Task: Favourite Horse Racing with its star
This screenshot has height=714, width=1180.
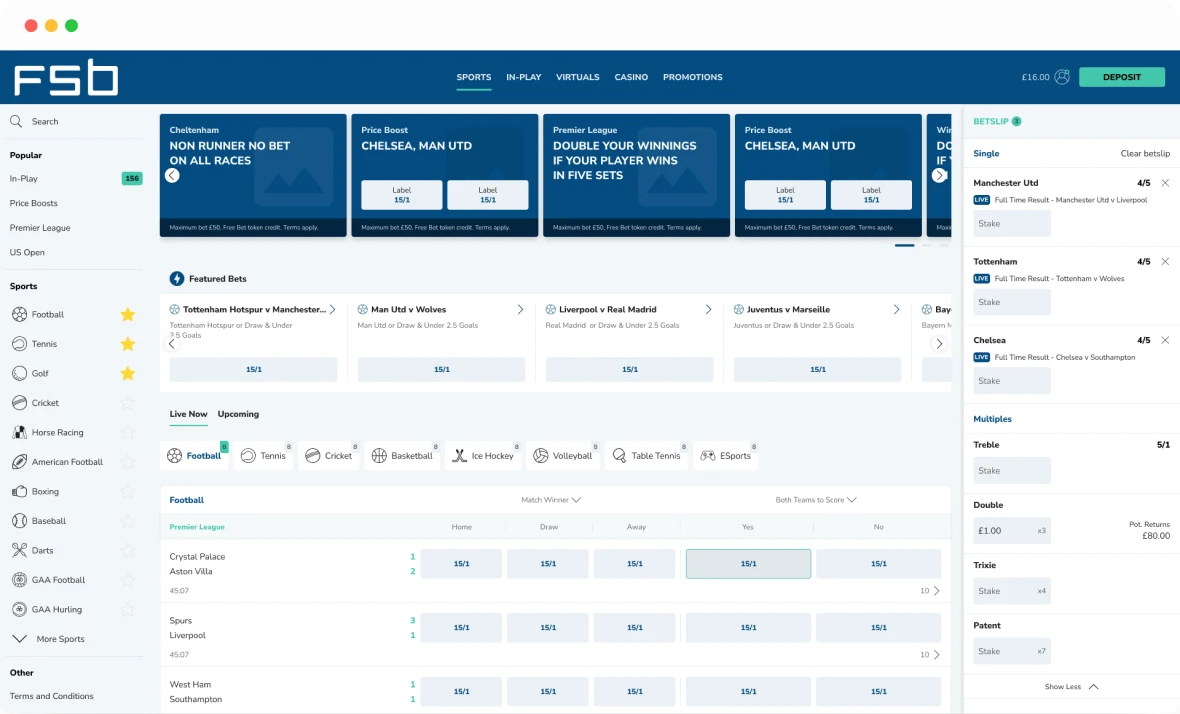Action: click(128, 433)
